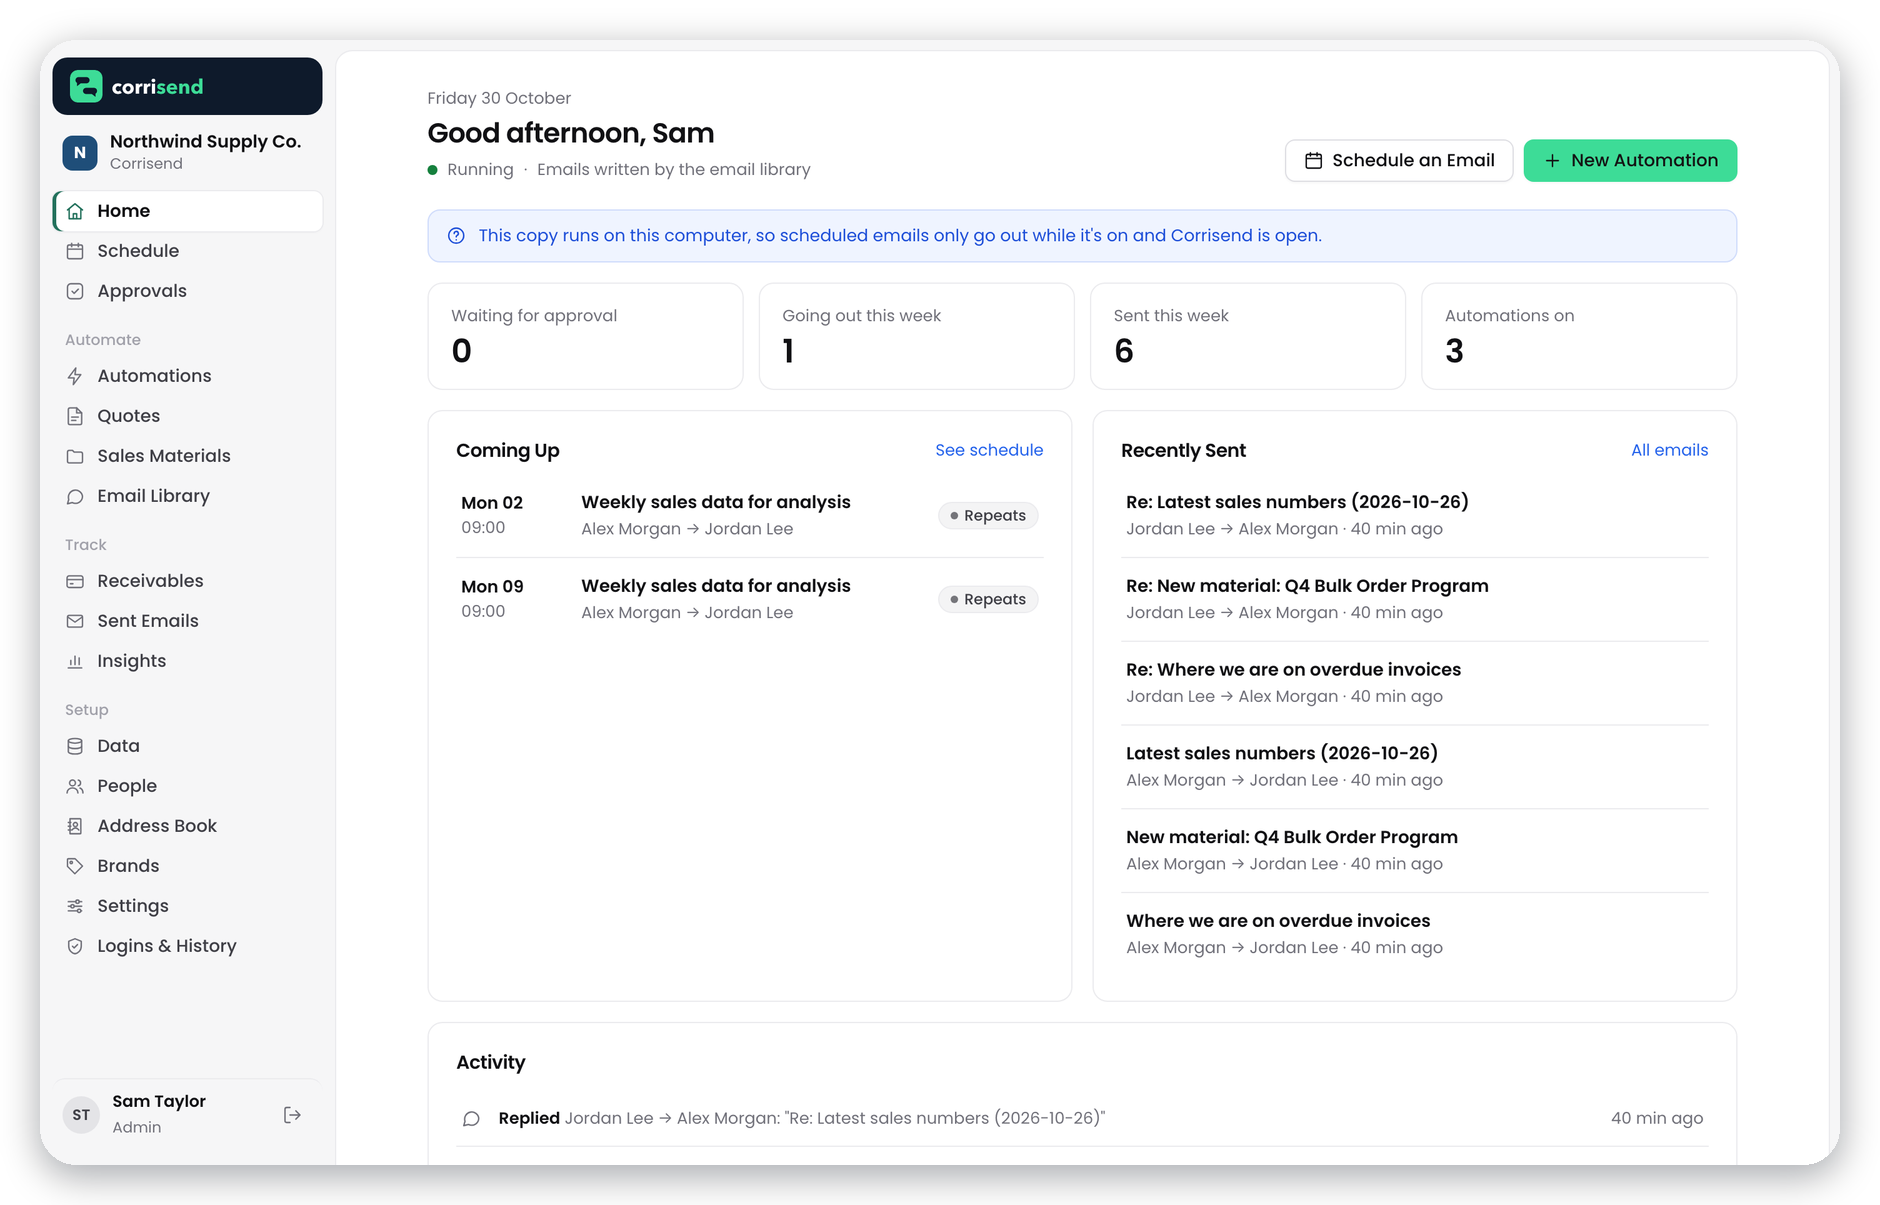Select the Waiting for approval card

pyautogui.click(x=585, y=336)
